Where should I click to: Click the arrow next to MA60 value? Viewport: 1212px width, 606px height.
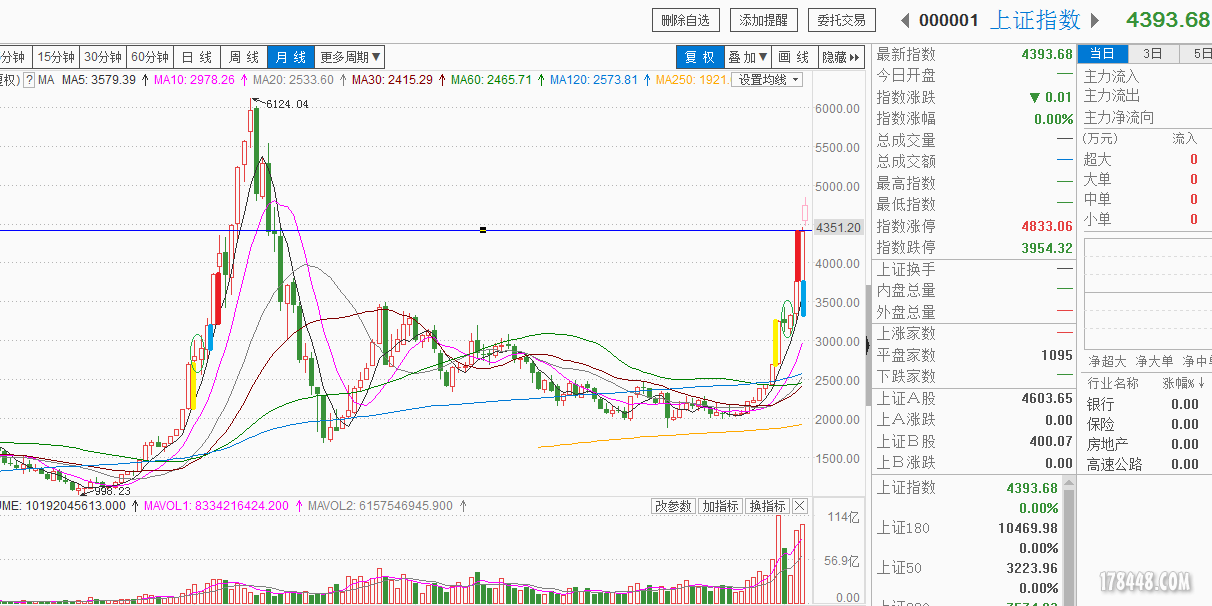(541, 80)
